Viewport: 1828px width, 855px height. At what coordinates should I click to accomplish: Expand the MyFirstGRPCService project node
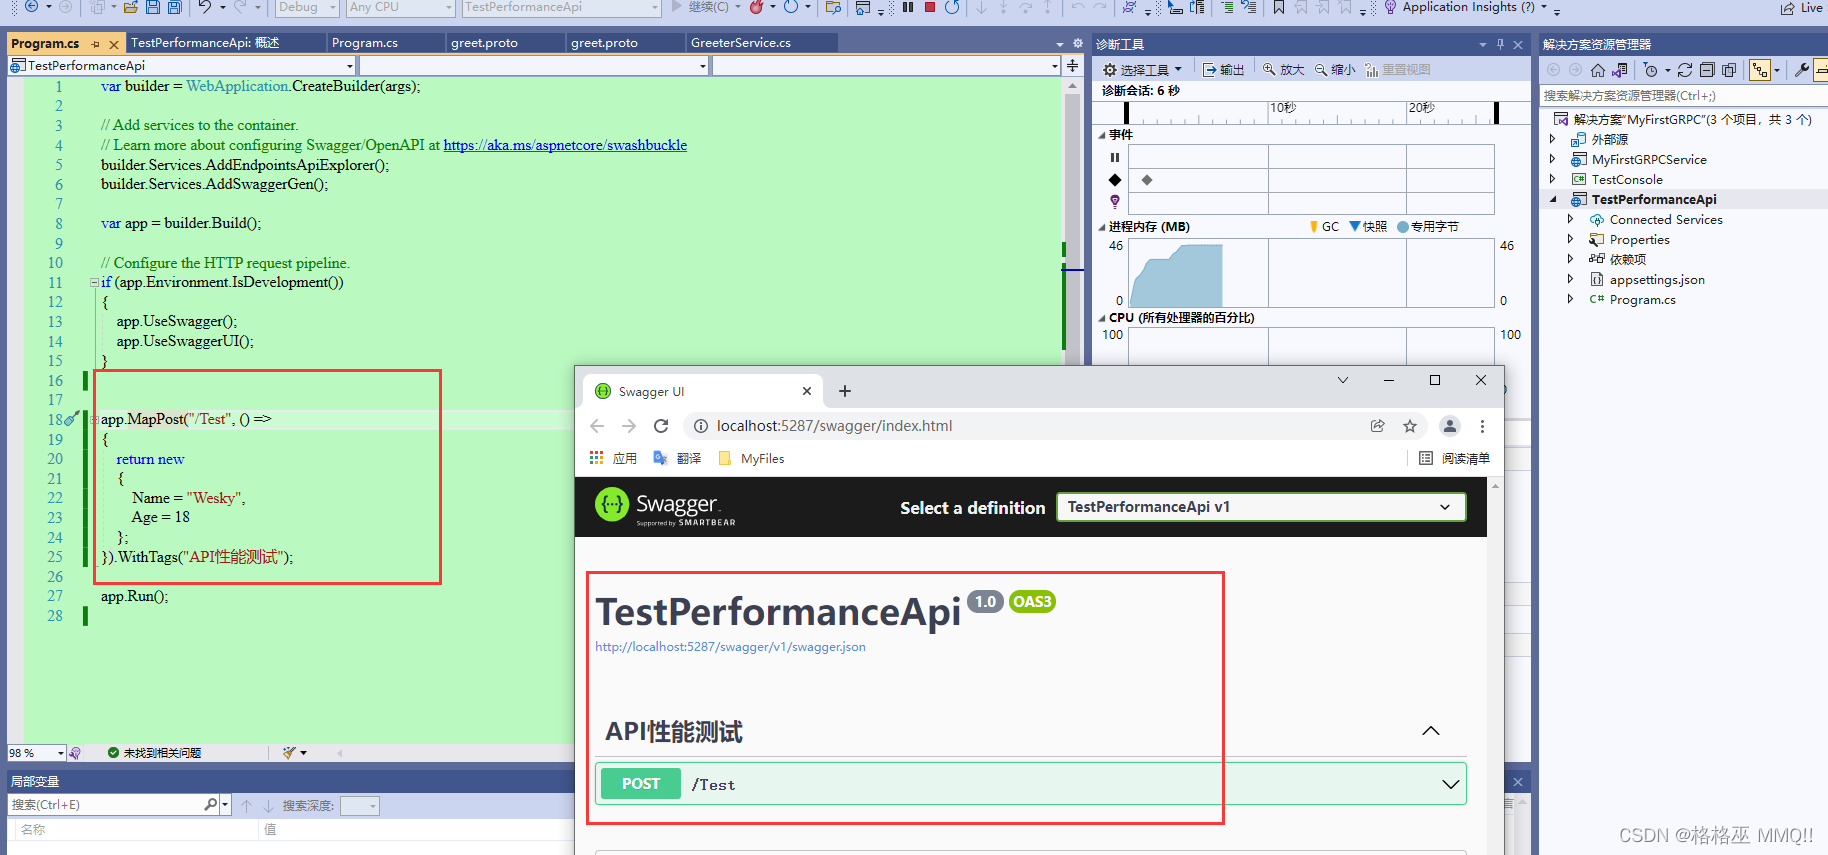click(1552, 159)
